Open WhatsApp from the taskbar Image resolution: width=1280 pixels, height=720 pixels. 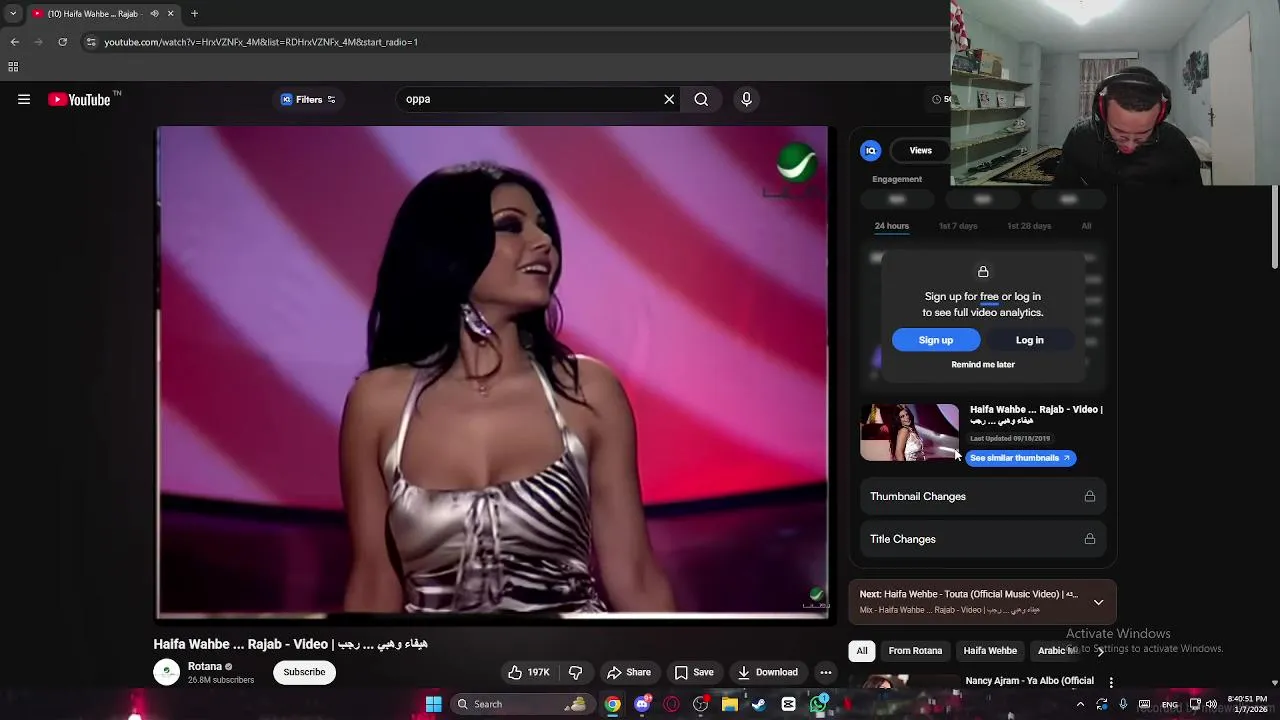tap(818, 704)
